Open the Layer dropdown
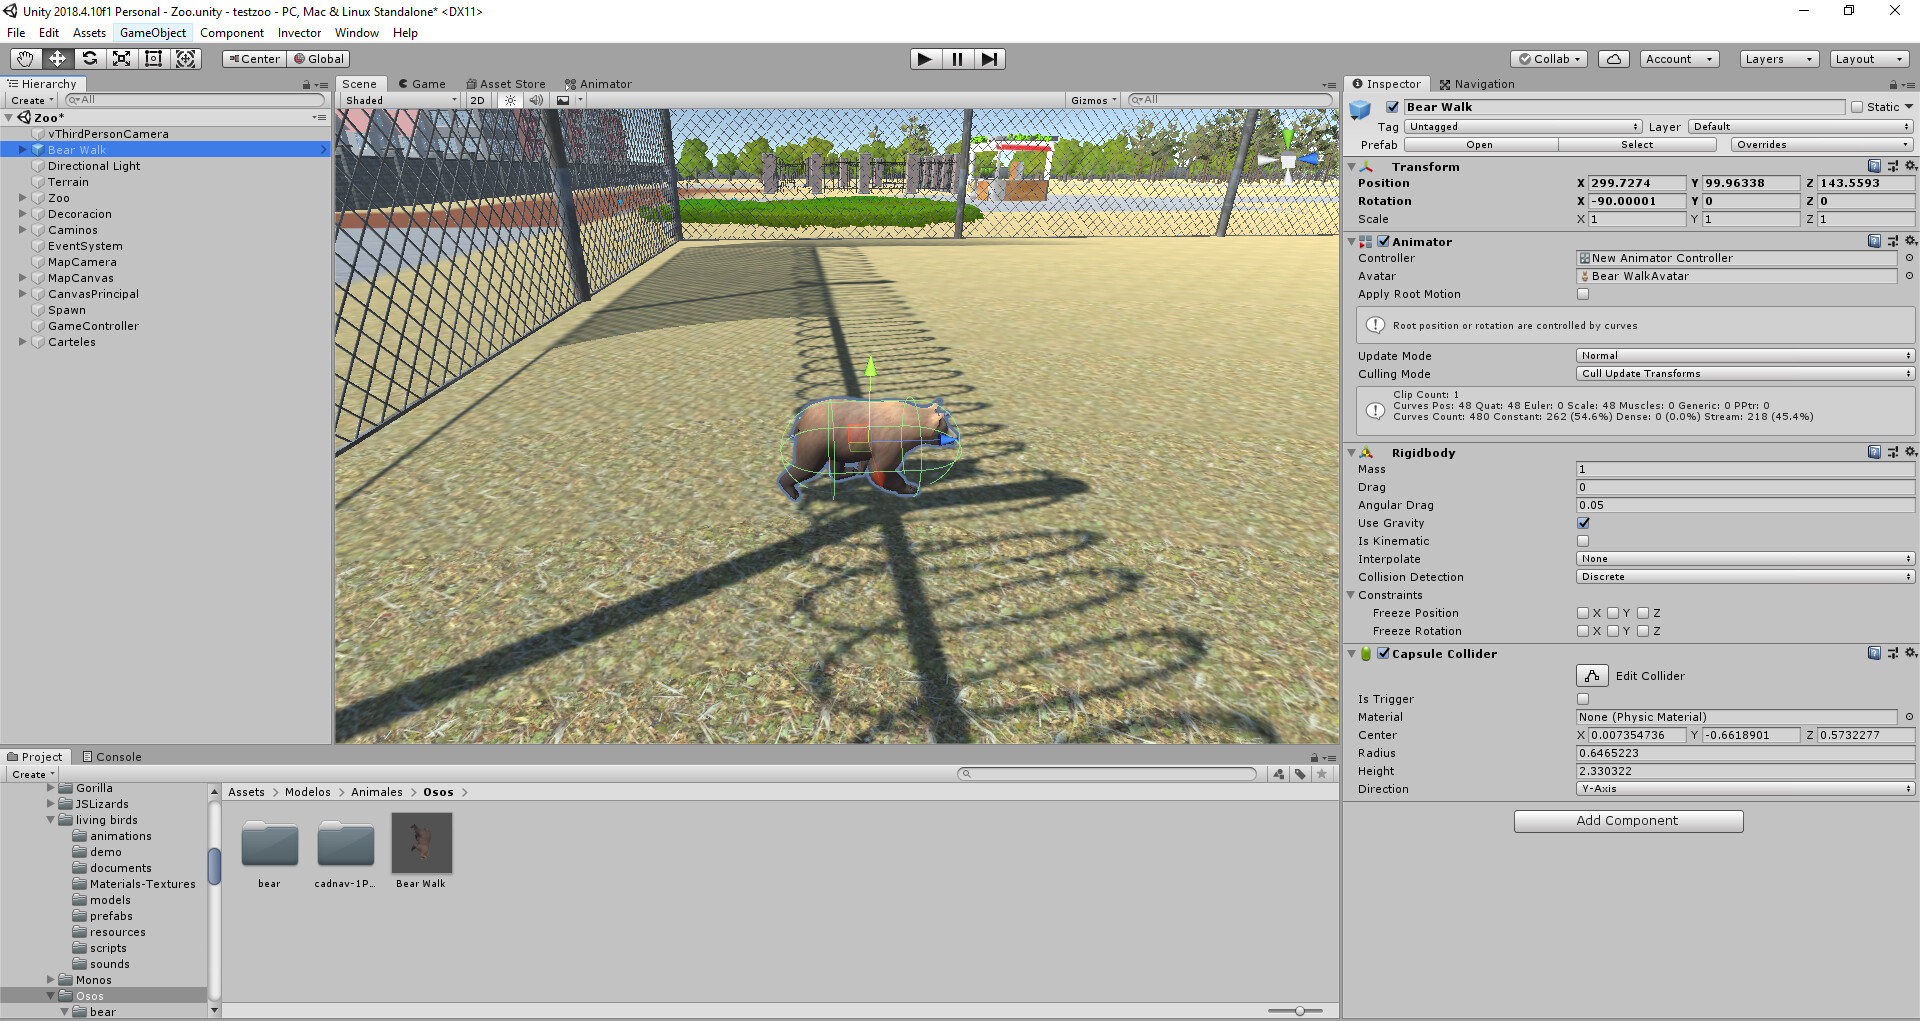This screenshot has width=1920, height=1021. (1801, 127)
